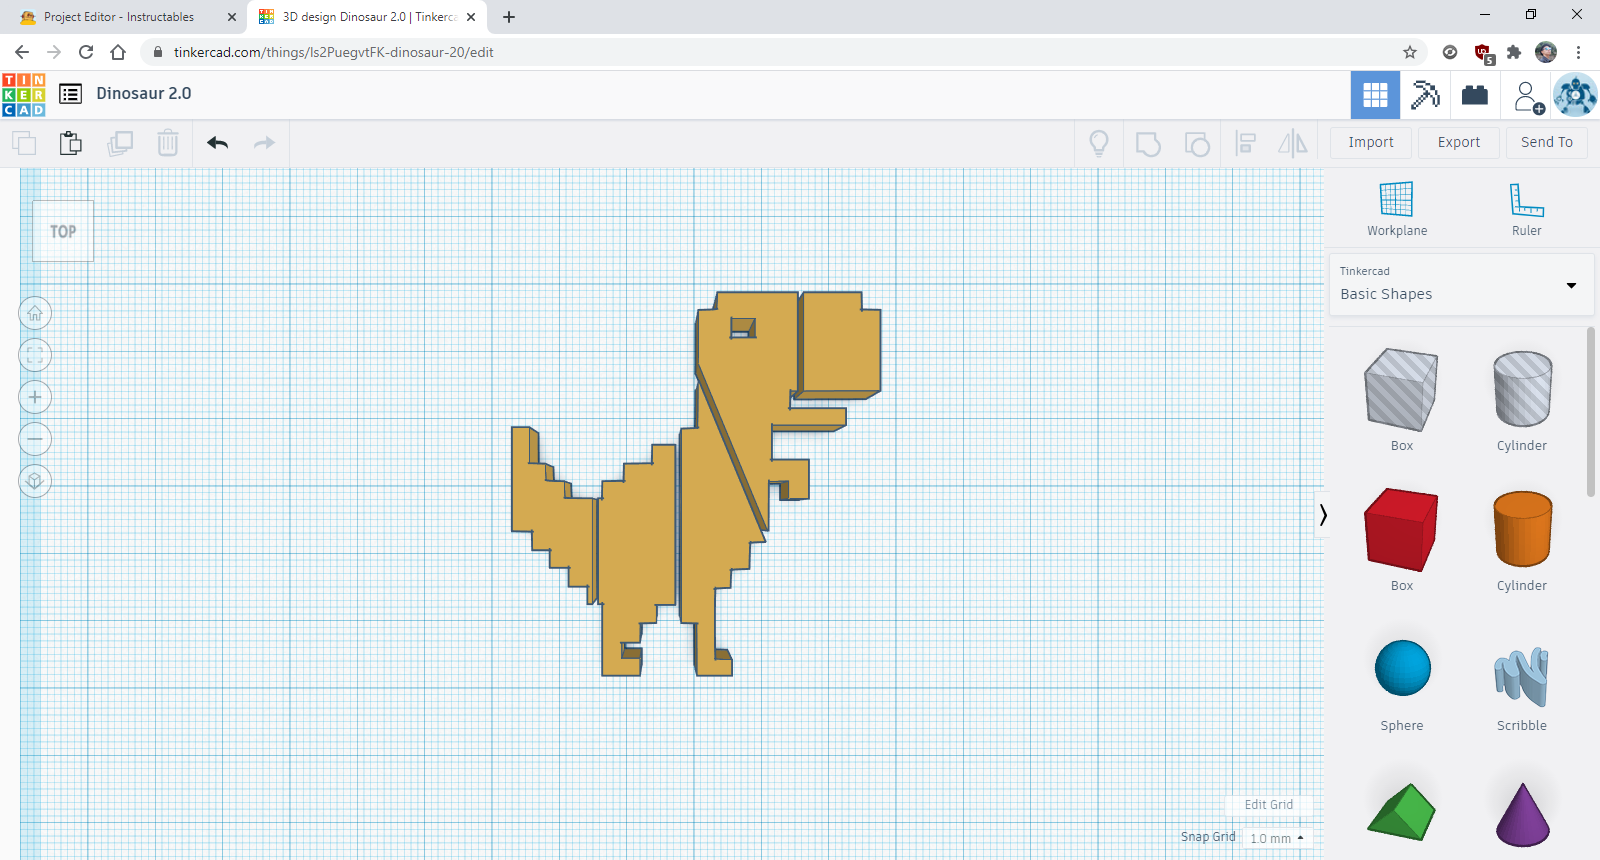Close the Project Editor Instructables tab
This screenshot has height=860, width=1600.
tap(232, 17)
